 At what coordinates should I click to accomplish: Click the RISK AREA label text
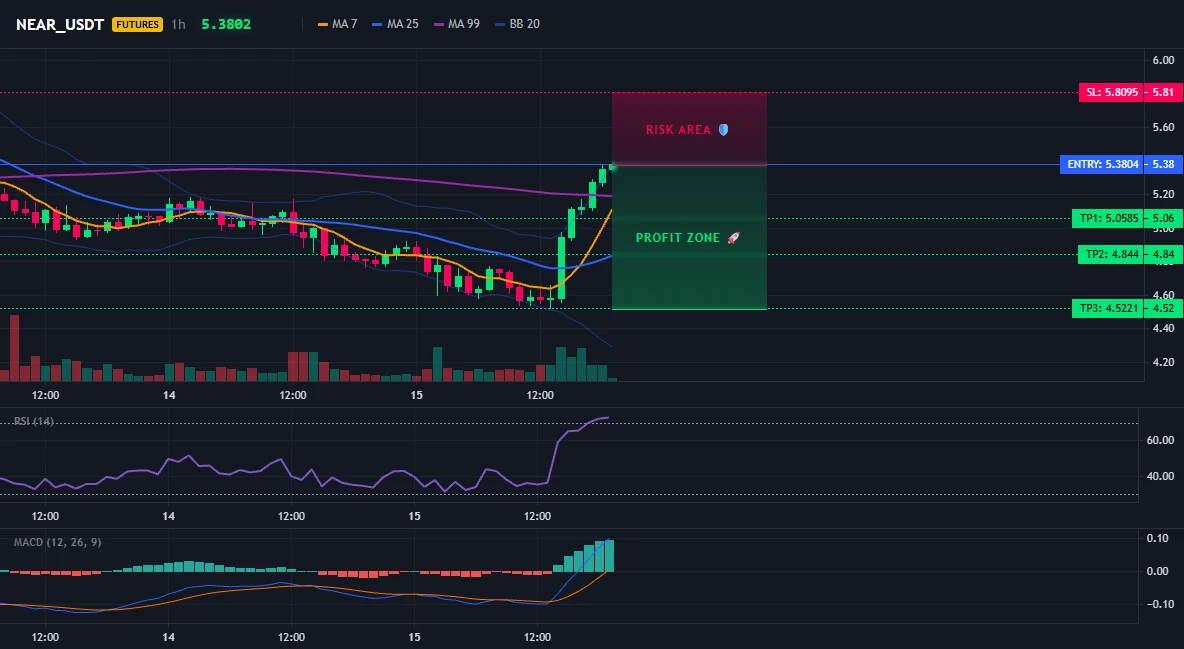click(678, 130)
